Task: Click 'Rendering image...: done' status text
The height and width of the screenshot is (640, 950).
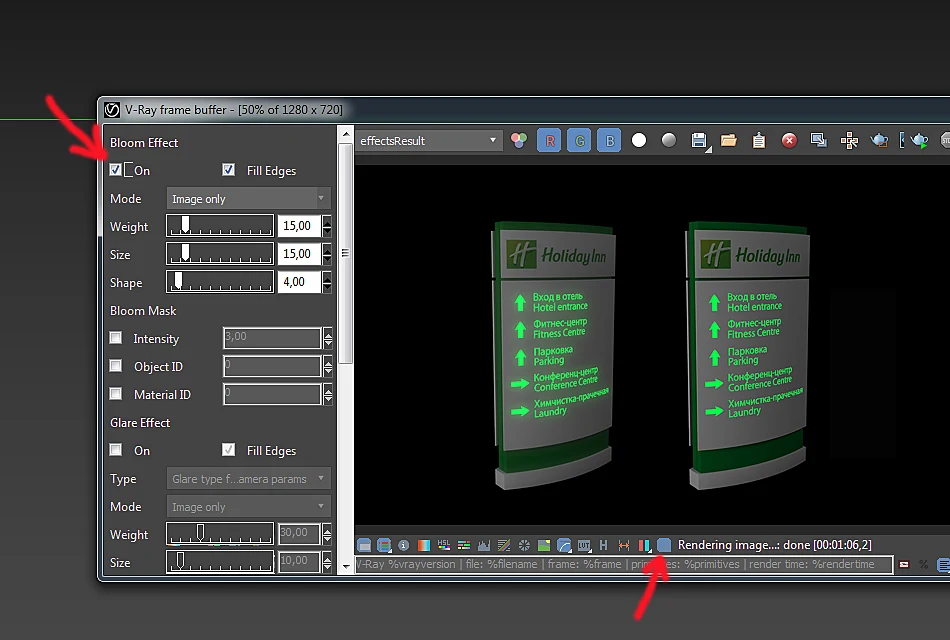Action: (x=774, y=545)
